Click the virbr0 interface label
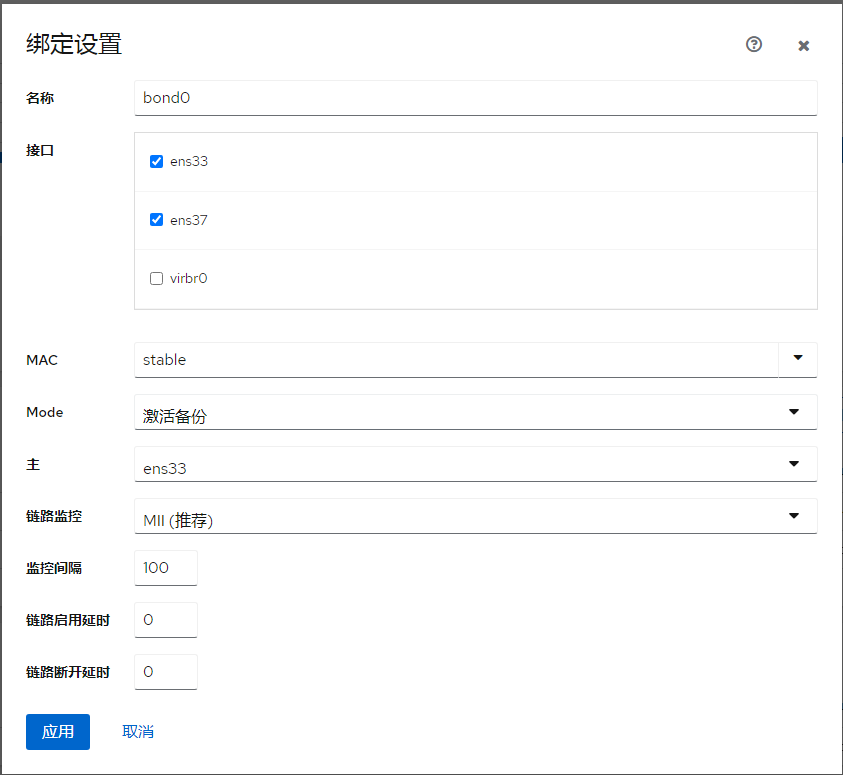Screen dimensions: 843x775 (189, 278)
